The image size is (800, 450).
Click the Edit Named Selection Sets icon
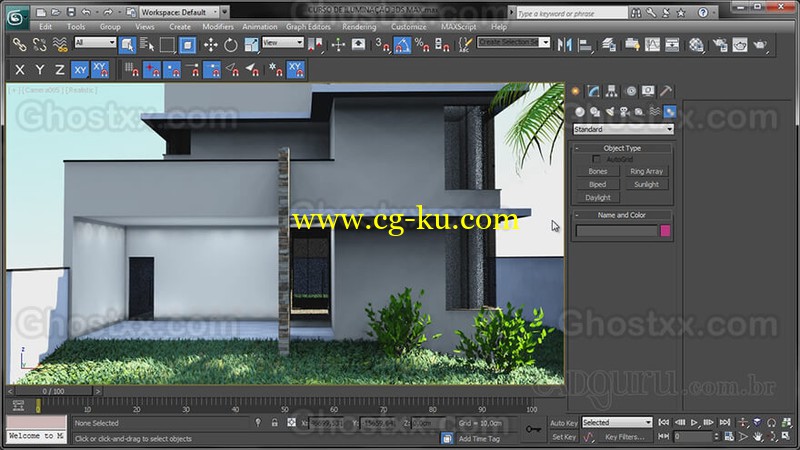point(464,45)
